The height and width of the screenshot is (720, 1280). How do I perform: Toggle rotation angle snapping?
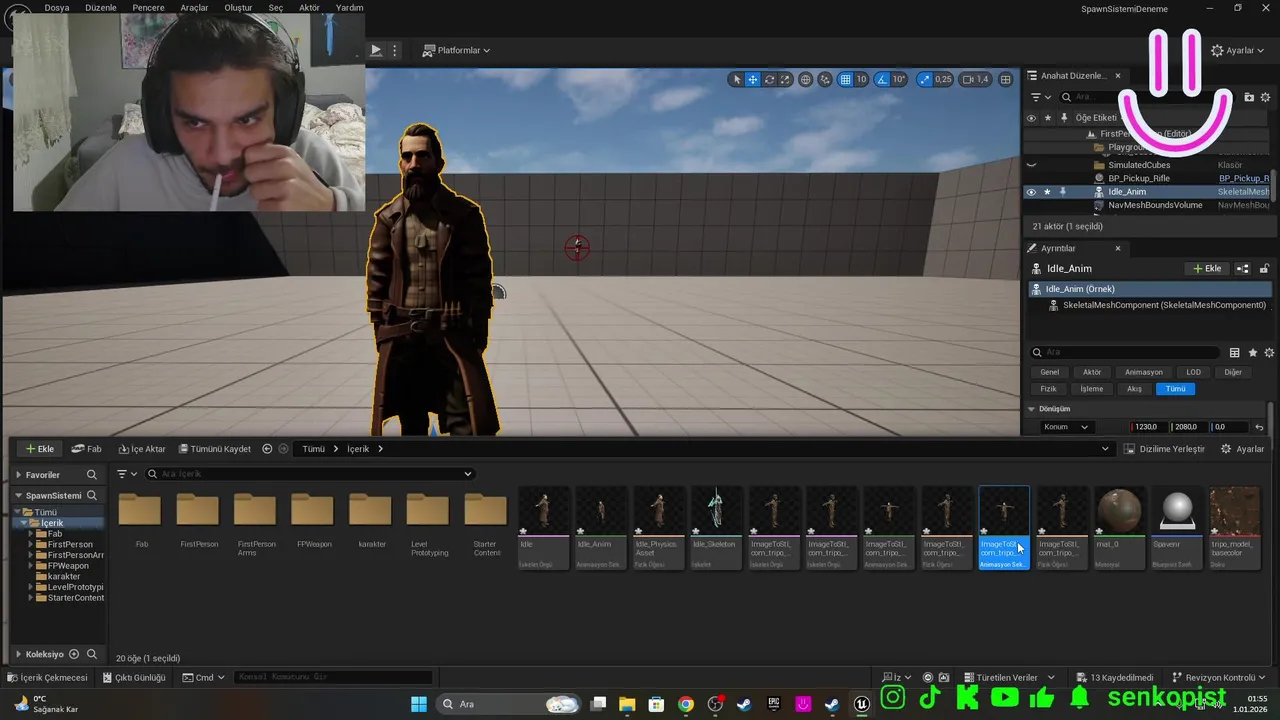coord(882,79)
